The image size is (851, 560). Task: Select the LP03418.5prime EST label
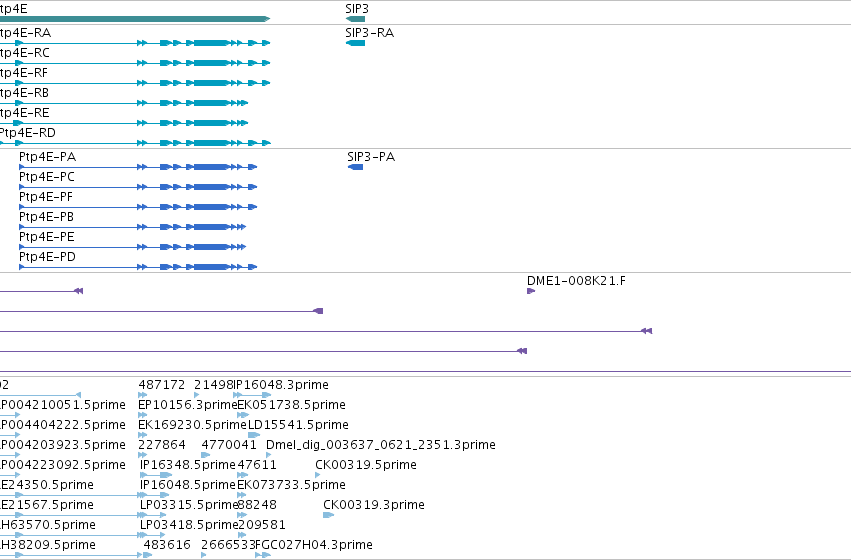tap(189, 525)
